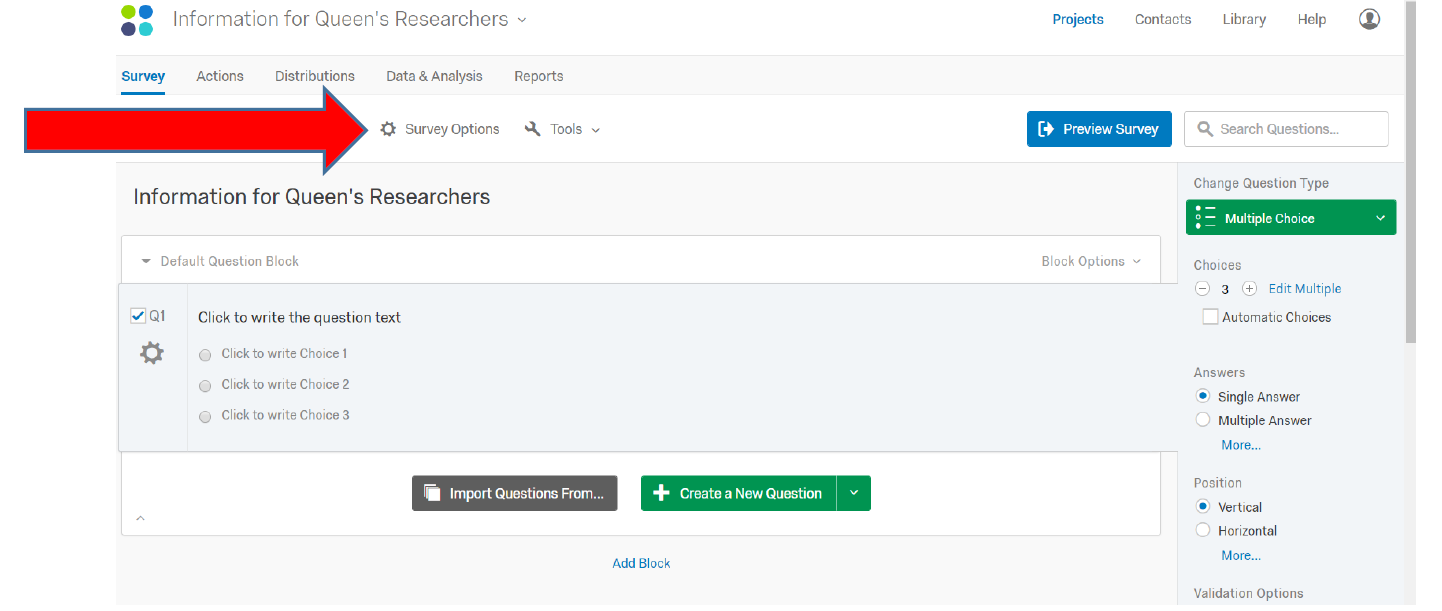1442x611 pixels.
Task: Open the user account profile icon
Action: point(1369,19)
